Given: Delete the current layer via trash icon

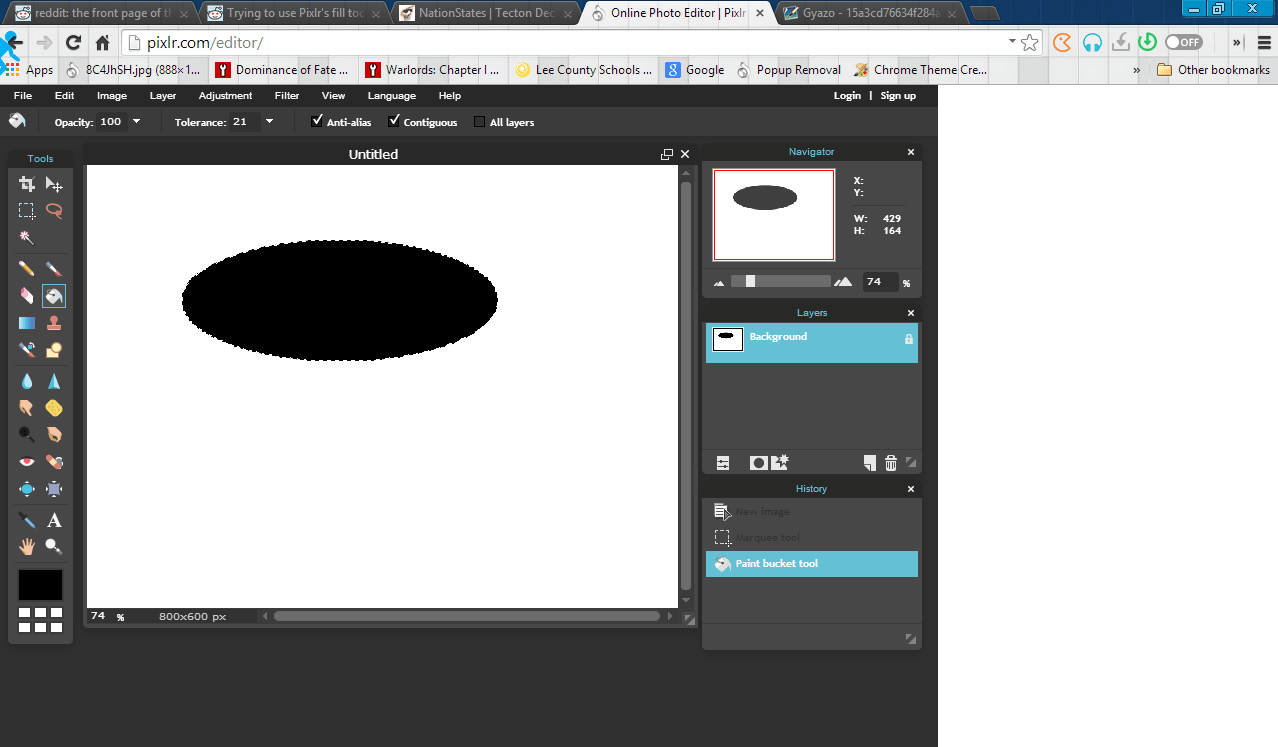Looking at the screenshot, I should (x=890, y=462).
